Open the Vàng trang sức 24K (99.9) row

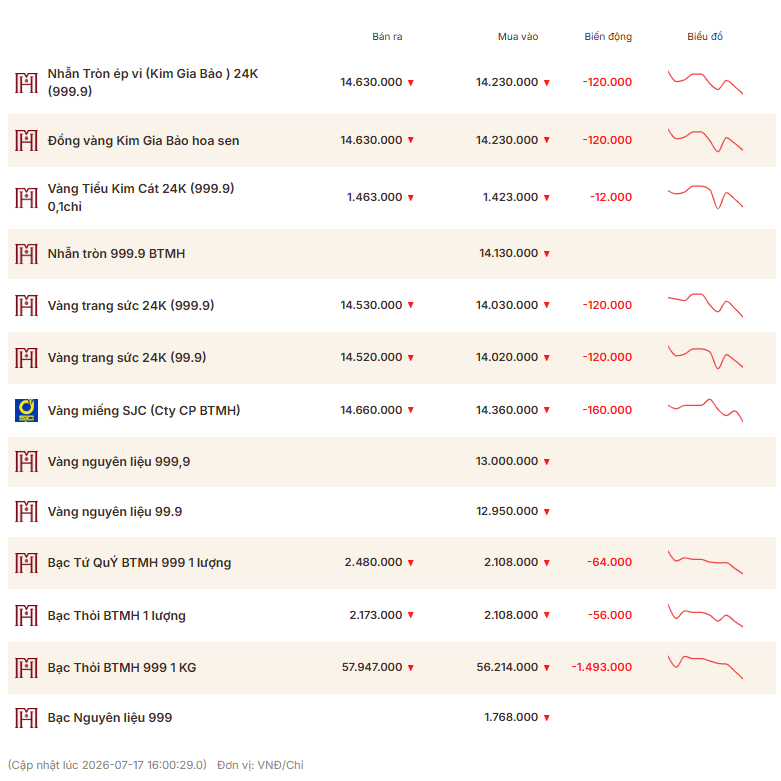pos(391,358)
